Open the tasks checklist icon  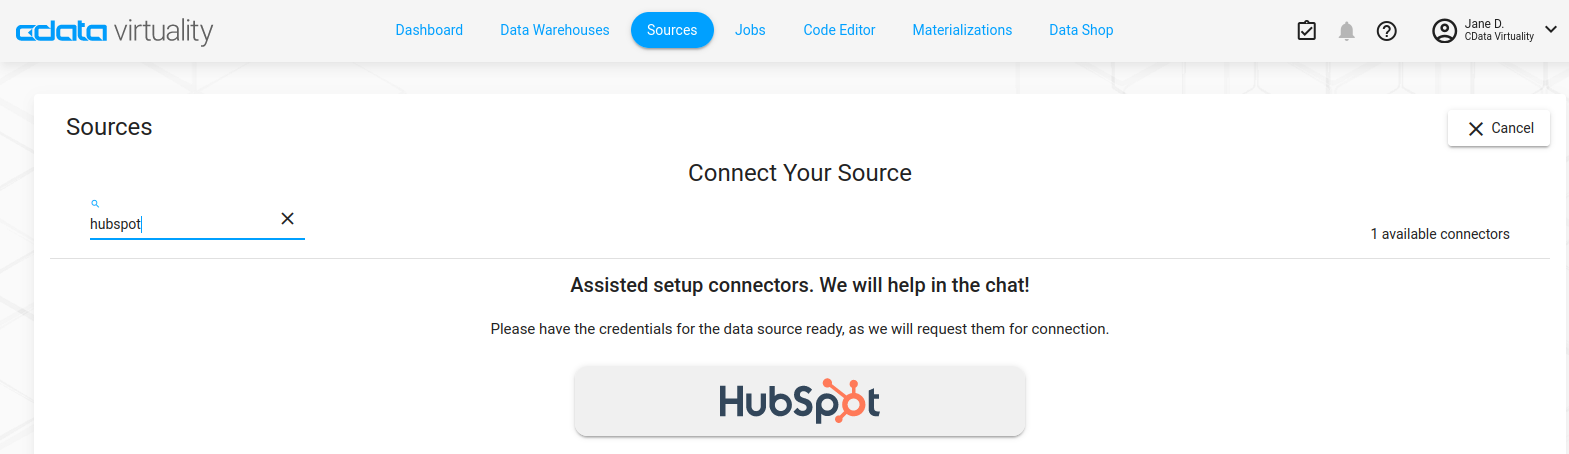(x=1306, y=31)
